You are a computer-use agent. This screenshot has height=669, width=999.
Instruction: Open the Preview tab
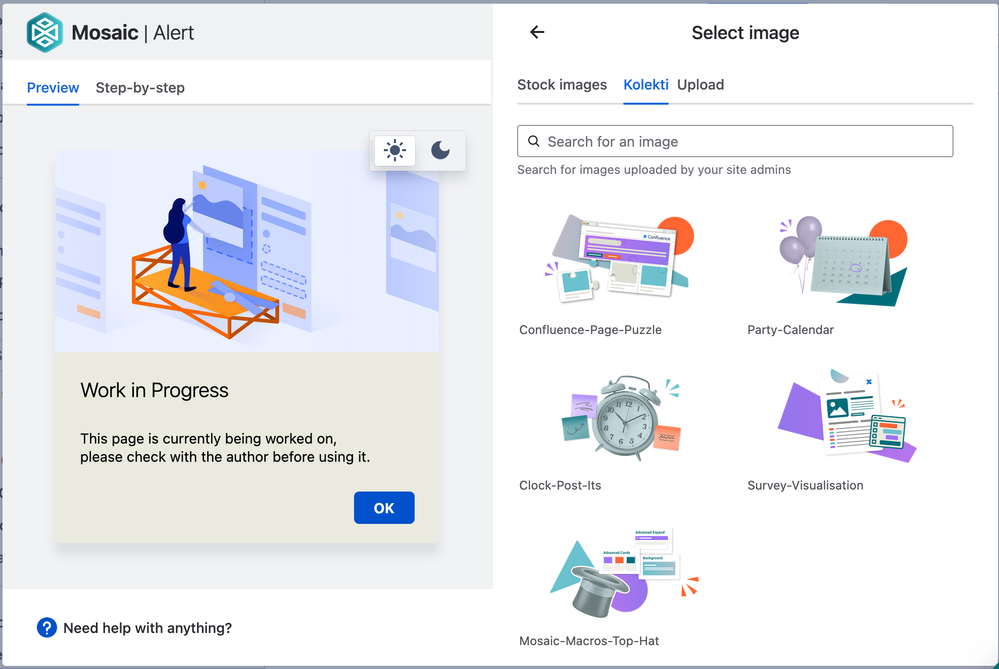point(53,88)
